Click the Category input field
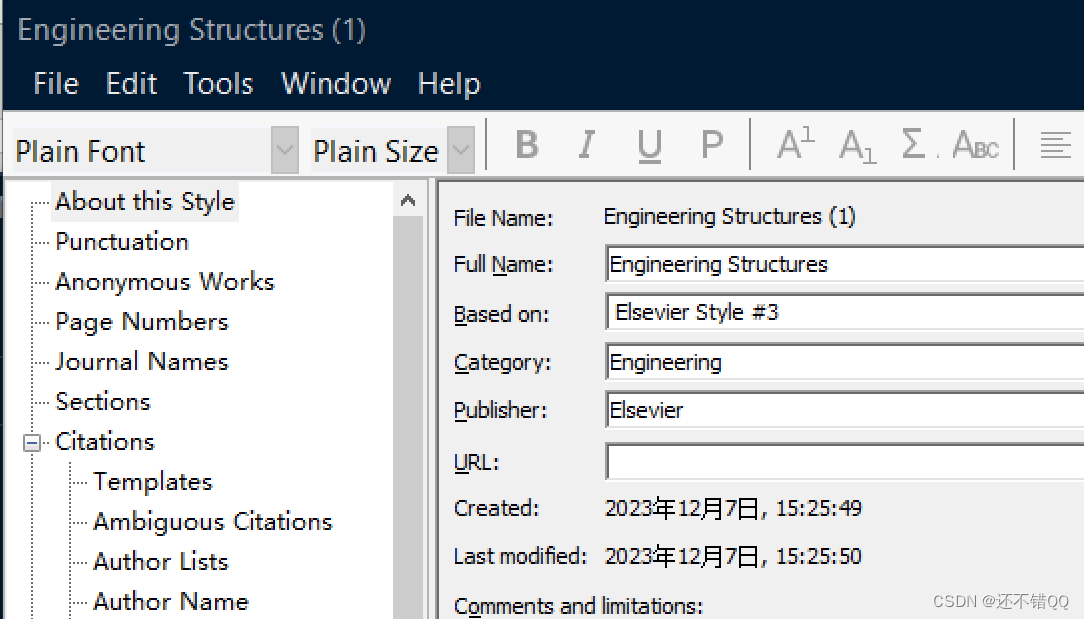The height and width of the screenshot is (619, 1084). point(845,362)
